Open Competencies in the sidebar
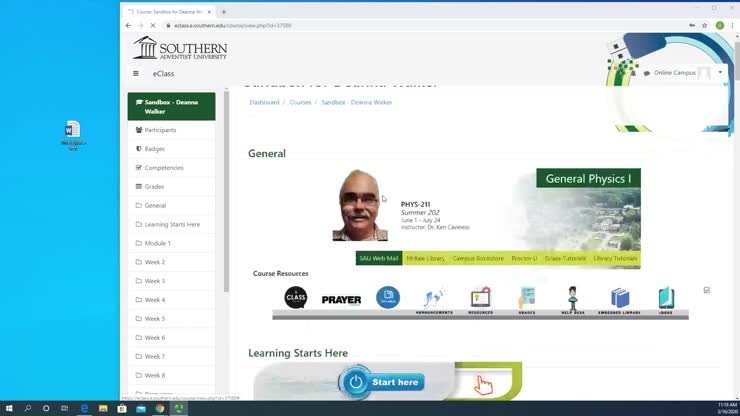This screenshot has height=416, width=740. (x=171, y=168)
